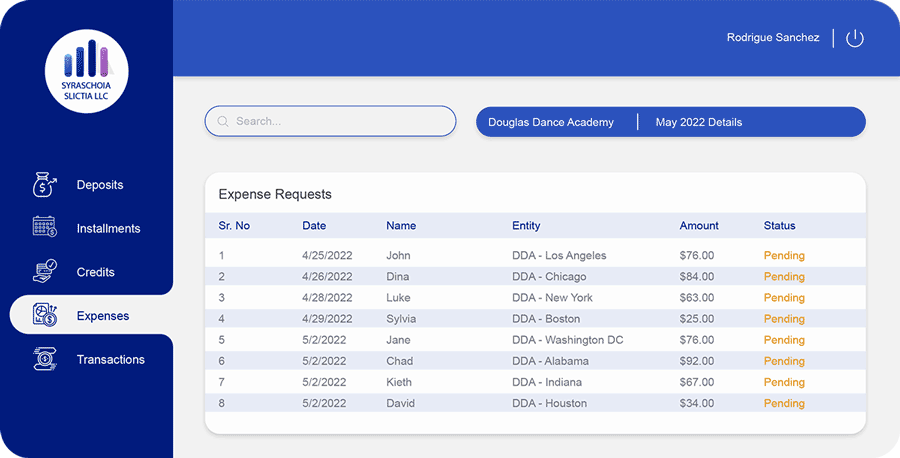
Task: Click entity DDA - New York
Action: click(x=552, y=298)
